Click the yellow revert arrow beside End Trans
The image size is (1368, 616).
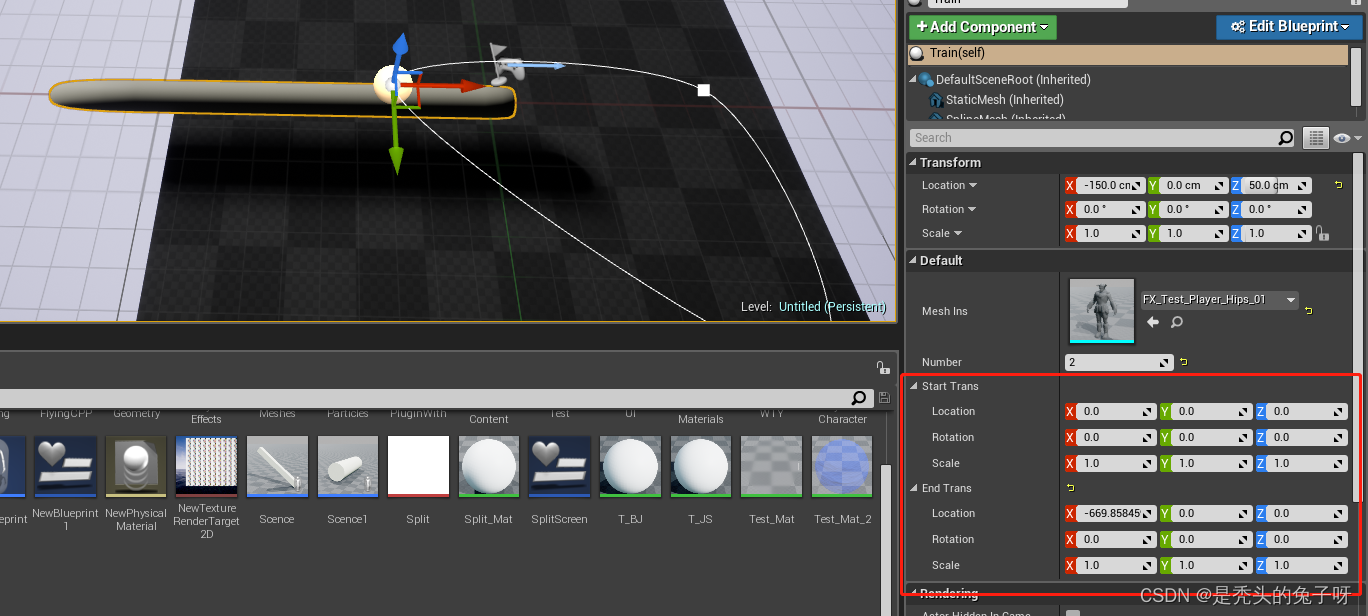click(1072, 487)
